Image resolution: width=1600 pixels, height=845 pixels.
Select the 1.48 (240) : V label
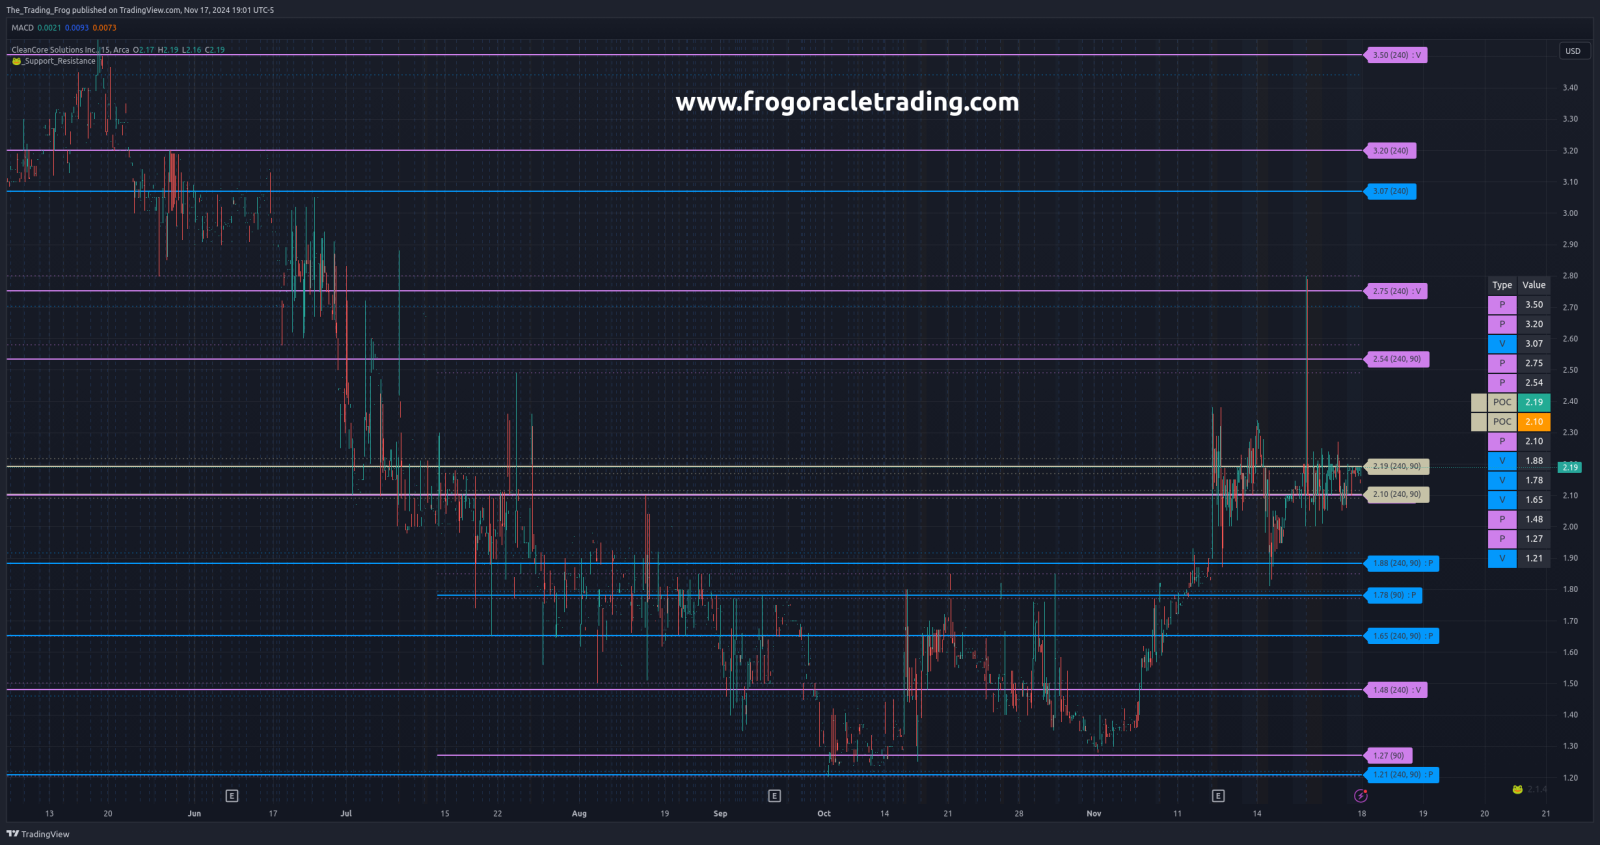click(1397, 690)
